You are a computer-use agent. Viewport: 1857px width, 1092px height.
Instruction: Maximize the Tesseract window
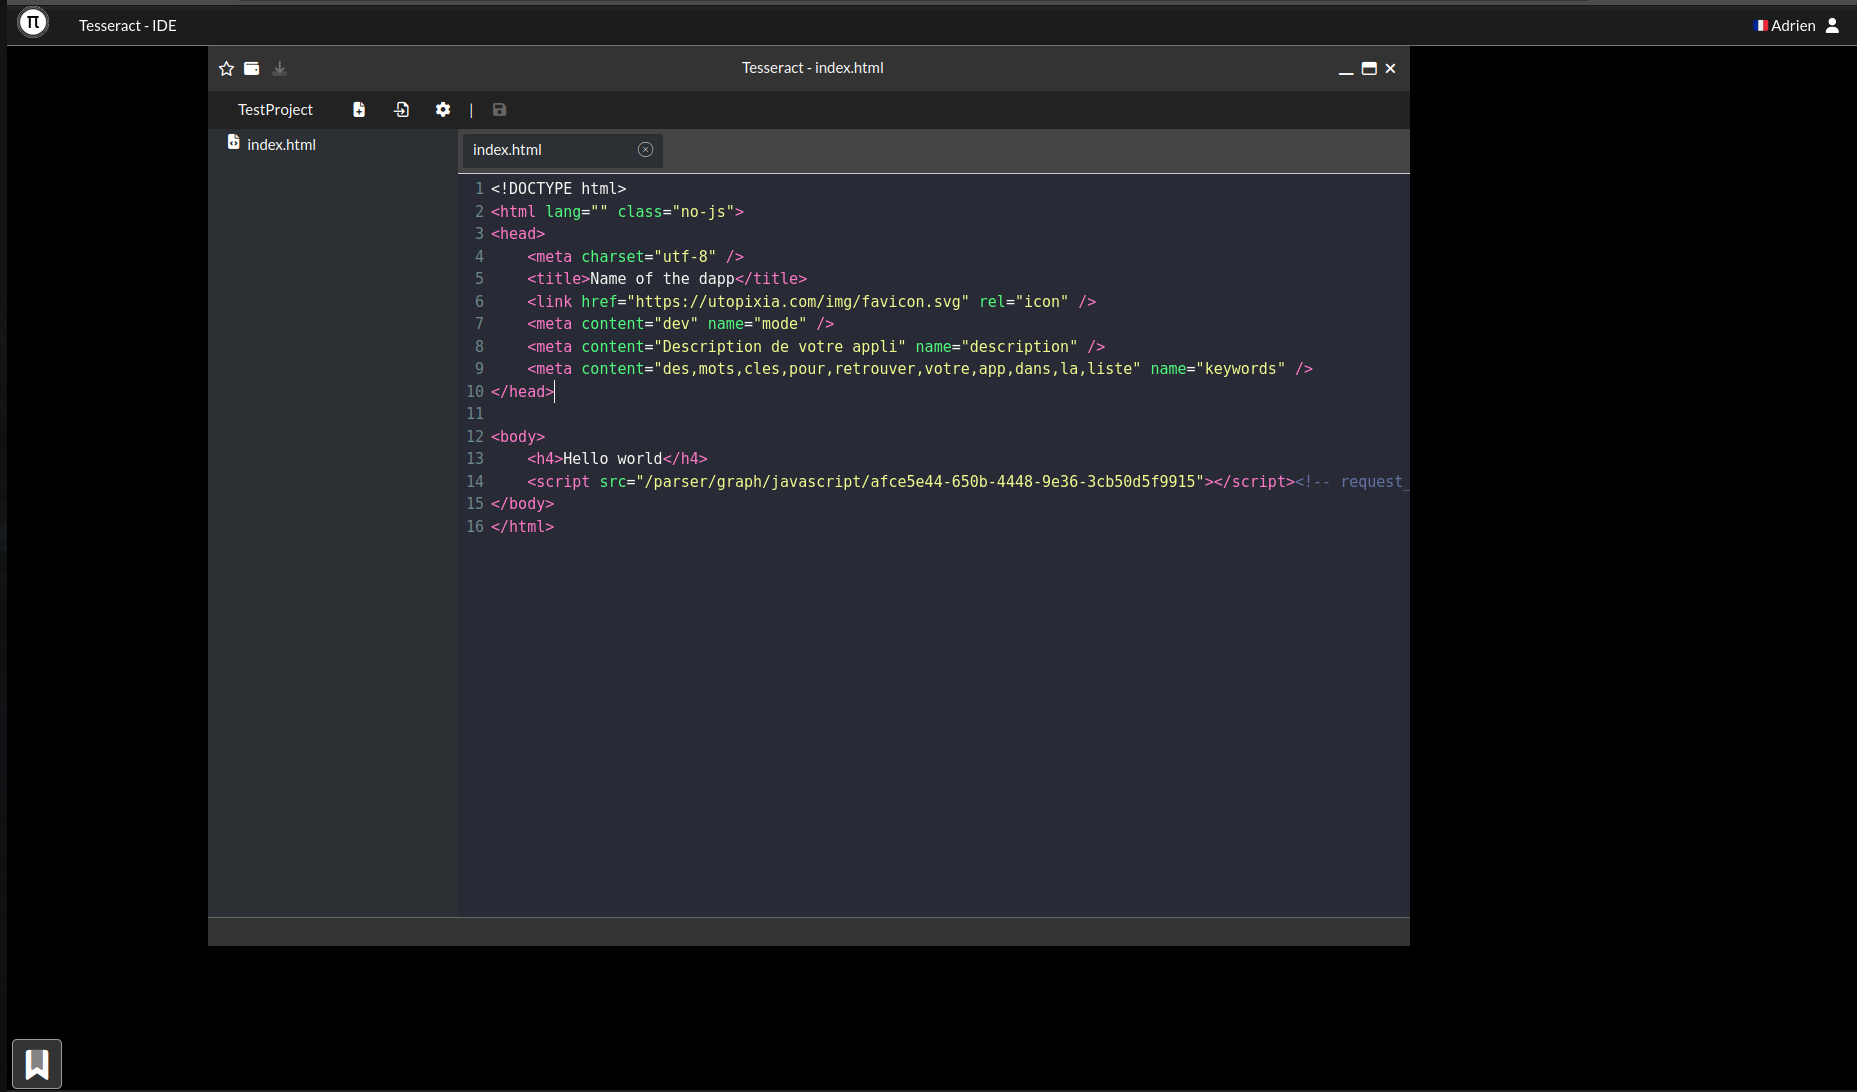point(1369,68)
